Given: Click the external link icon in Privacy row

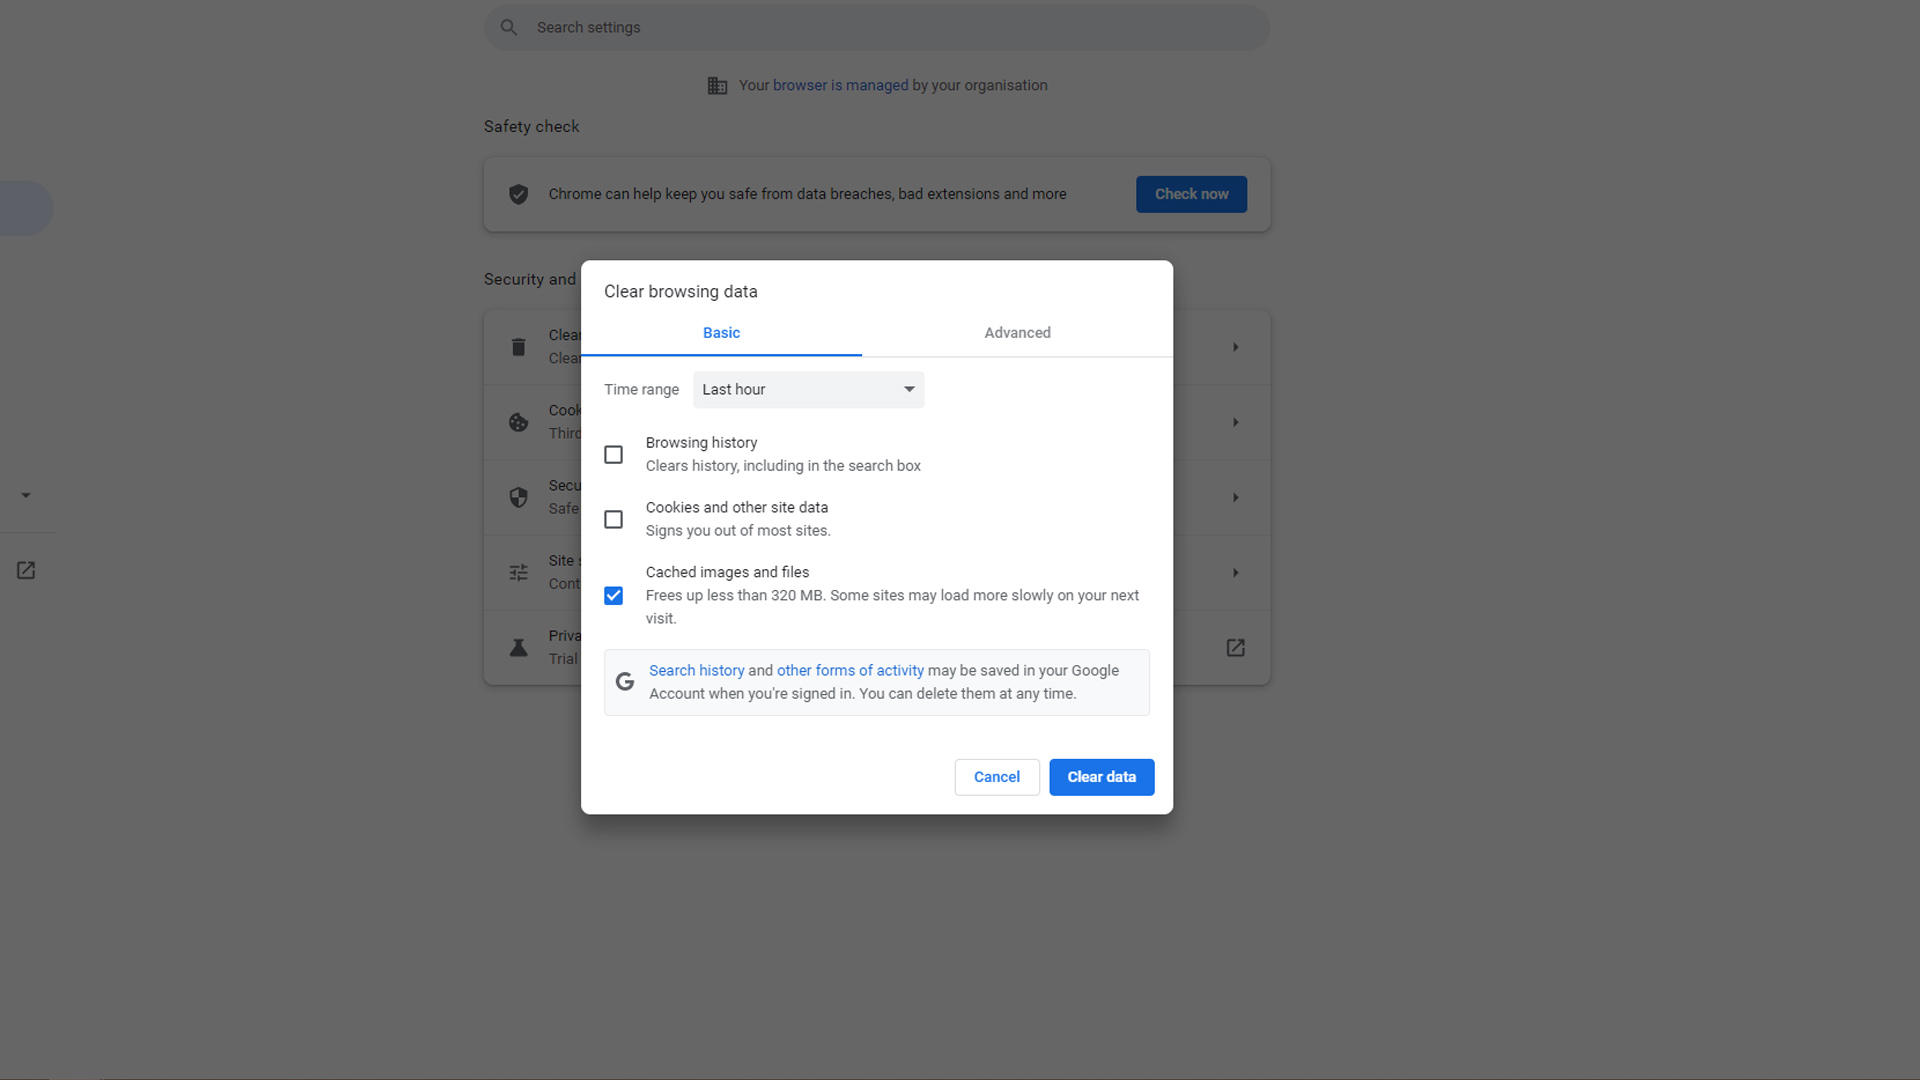Looking at the screenshot, I should pyautogui.click(x=1235, y=648).
